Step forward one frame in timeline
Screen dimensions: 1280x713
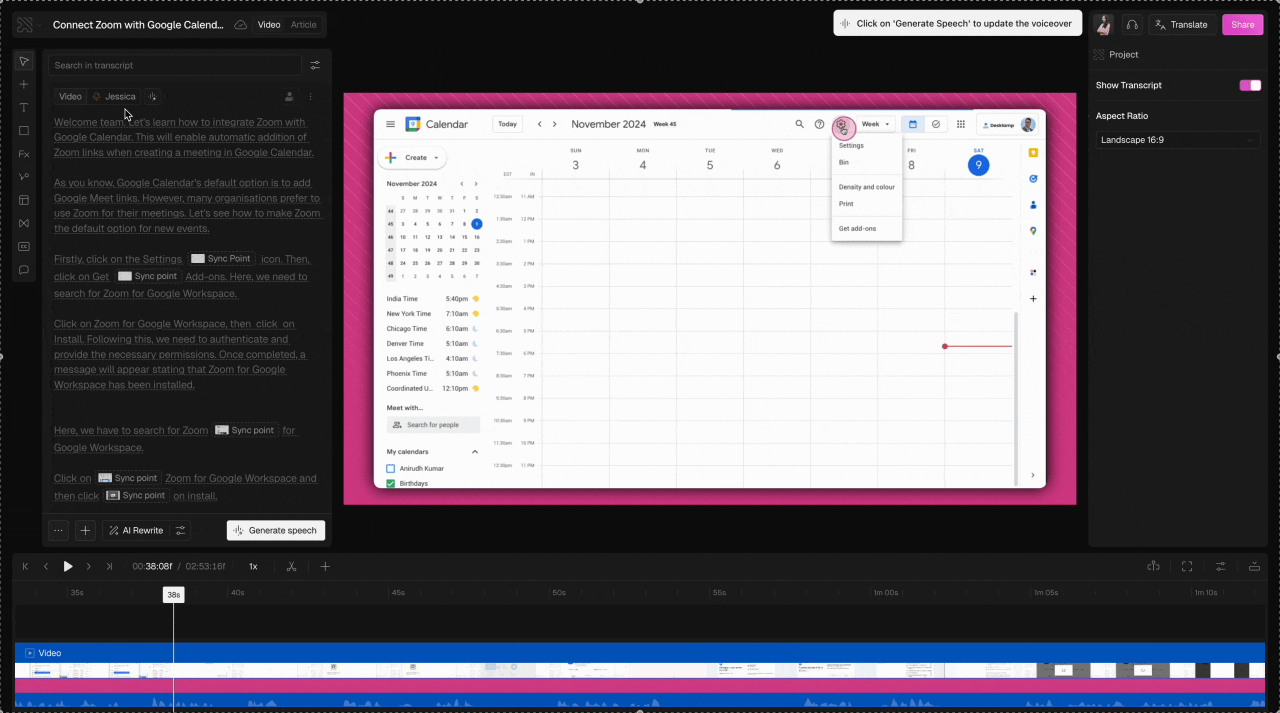coord(89,566)
